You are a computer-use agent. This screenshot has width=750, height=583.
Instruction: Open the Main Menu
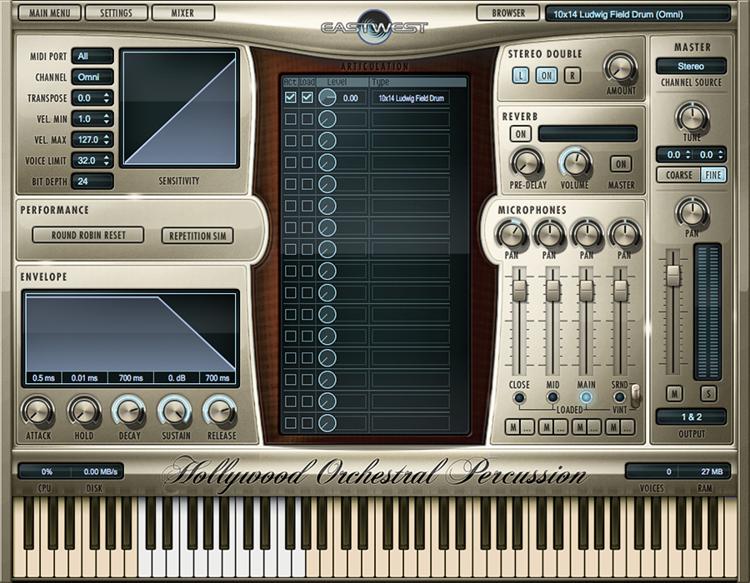click(49, 13)
